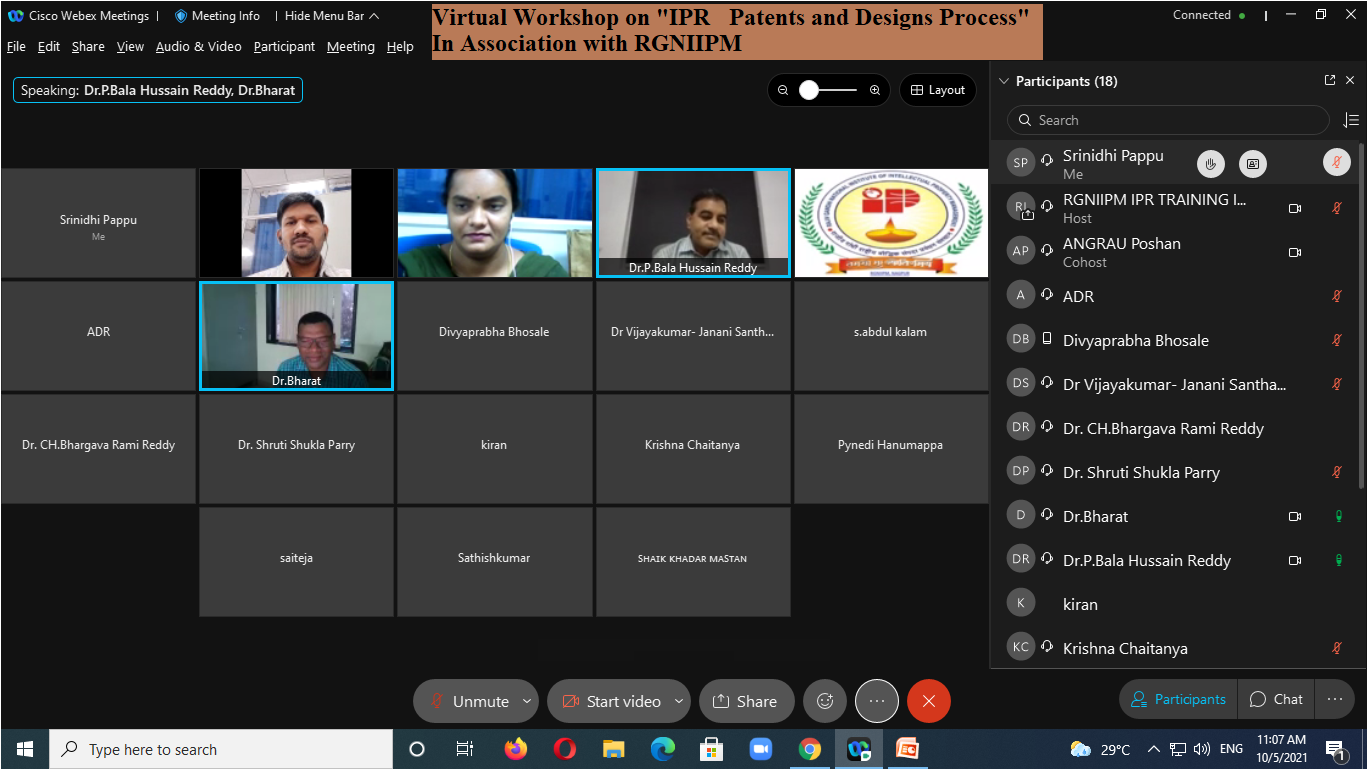The height and width of the screenshot is (770, 1368).
Task: Open Zoom app from the taskbar
Action: coord(761,749)
